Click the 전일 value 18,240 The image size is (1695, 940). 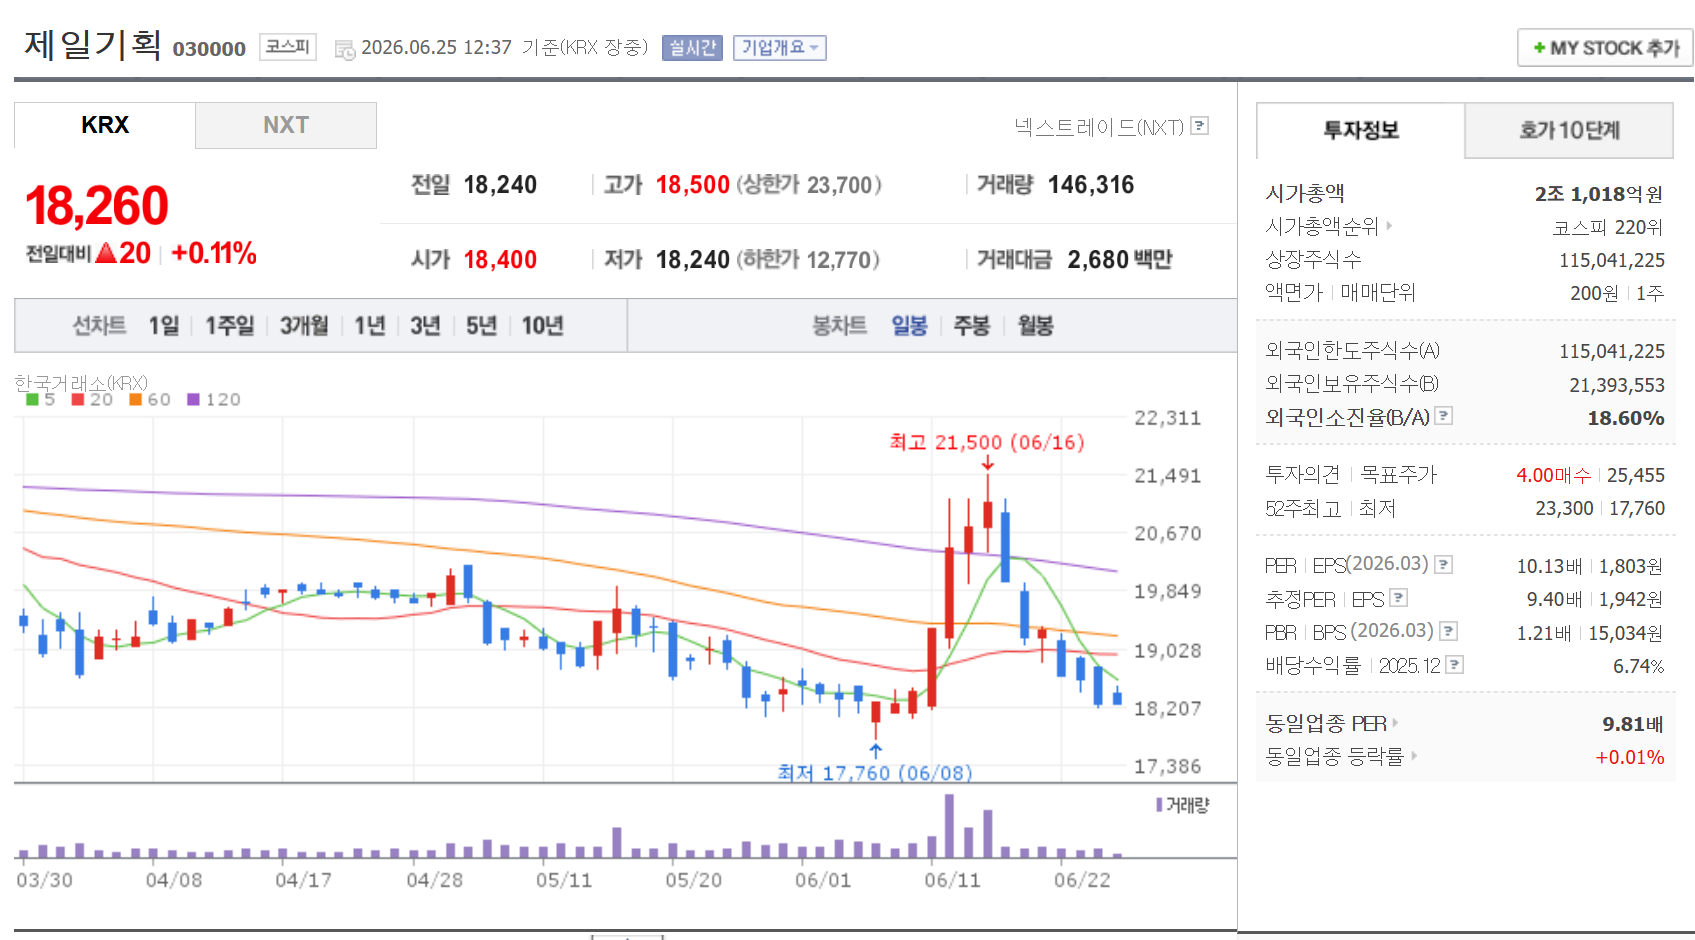tap(500, 185)
